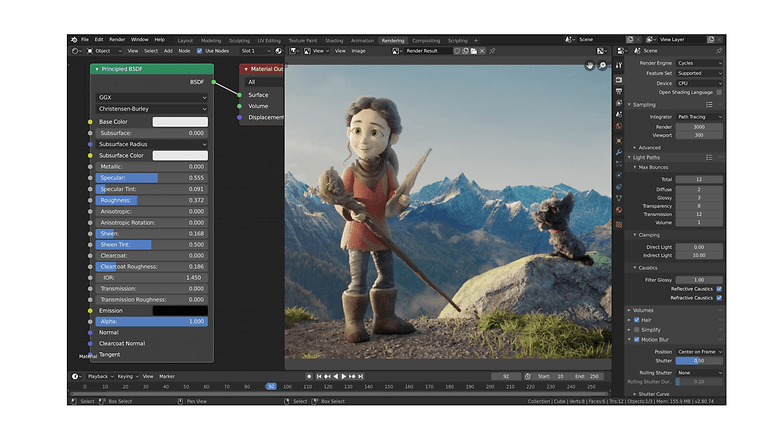Open the Scene properties tab icon
Screen dimensions: 782x440
coord(619,114)
